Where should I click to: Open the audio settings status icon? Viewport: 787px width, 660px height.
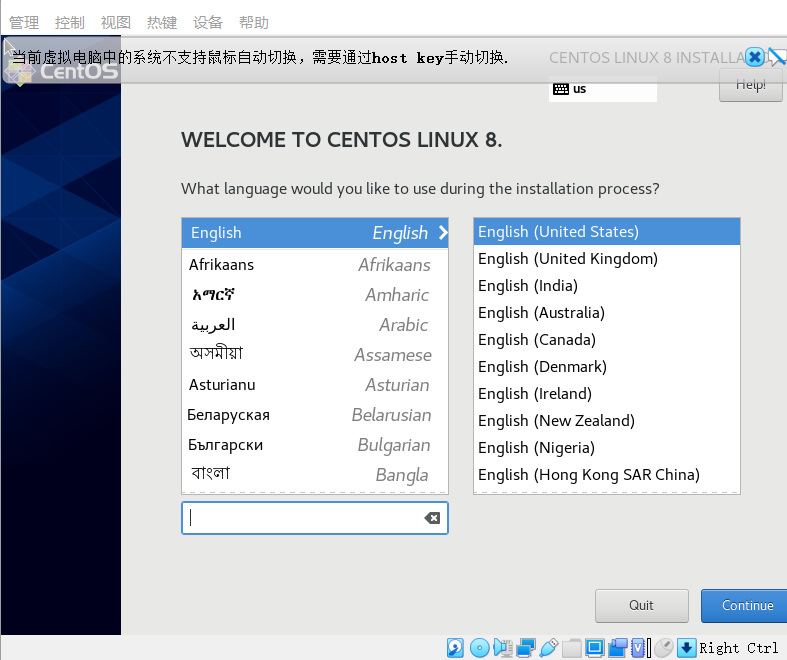tap(503, 648)
